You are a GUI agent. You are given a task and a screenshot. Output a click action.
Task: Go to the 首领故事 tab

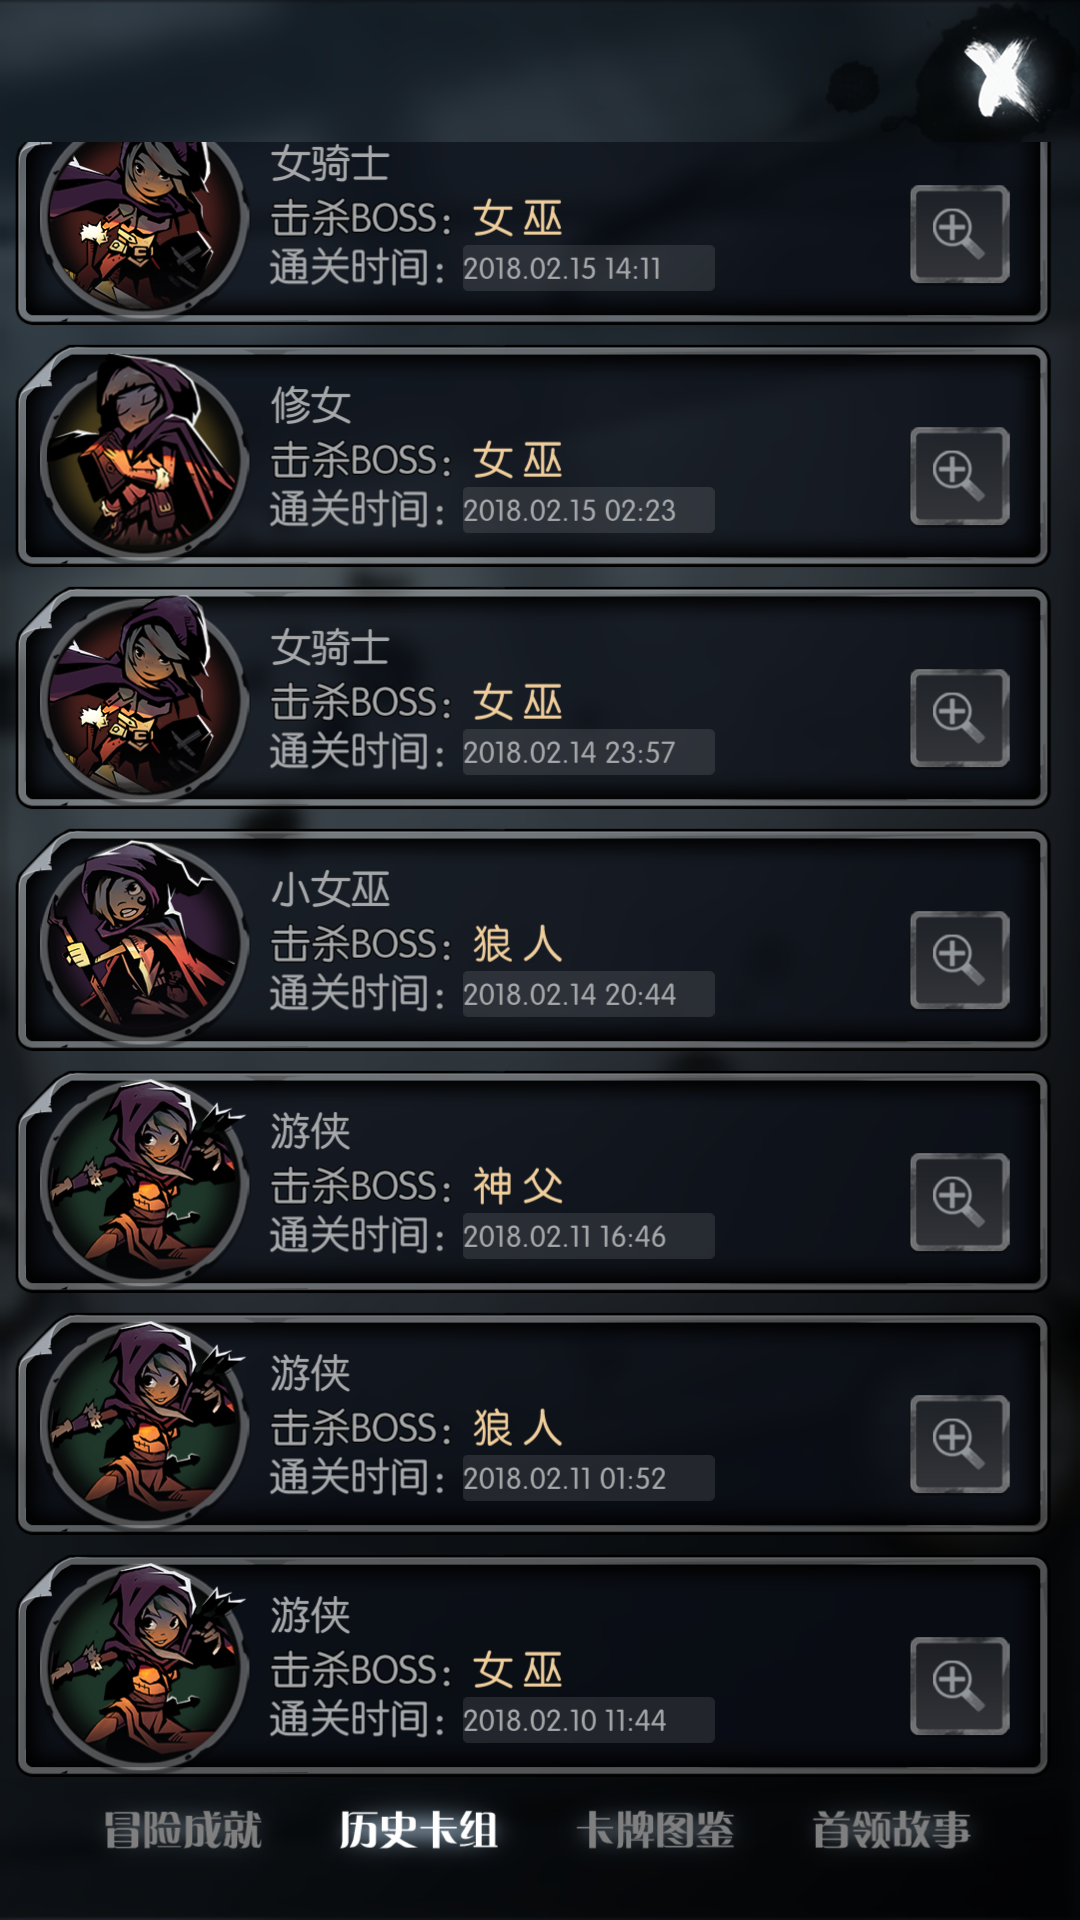point(891,1830)
